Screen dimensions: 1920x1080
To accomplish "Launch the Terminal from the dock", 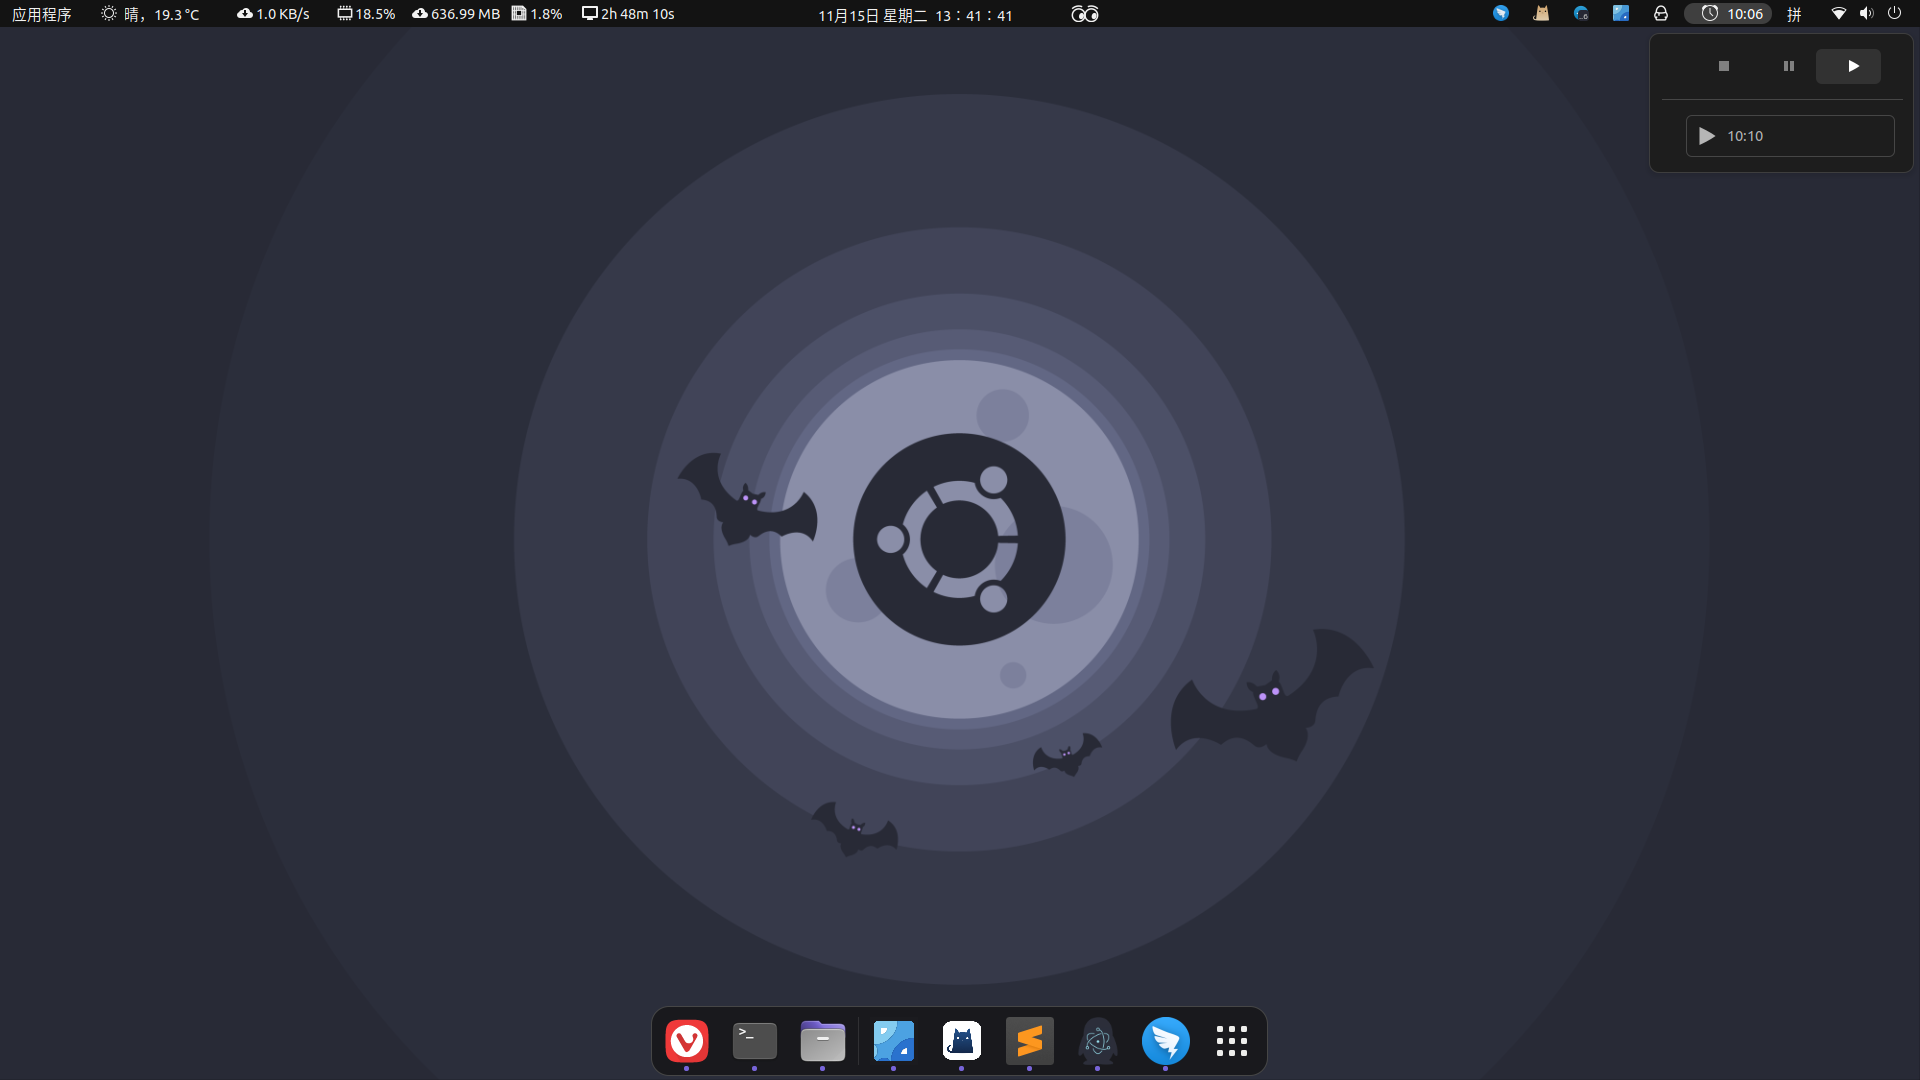I will (x=755, y=1041).
